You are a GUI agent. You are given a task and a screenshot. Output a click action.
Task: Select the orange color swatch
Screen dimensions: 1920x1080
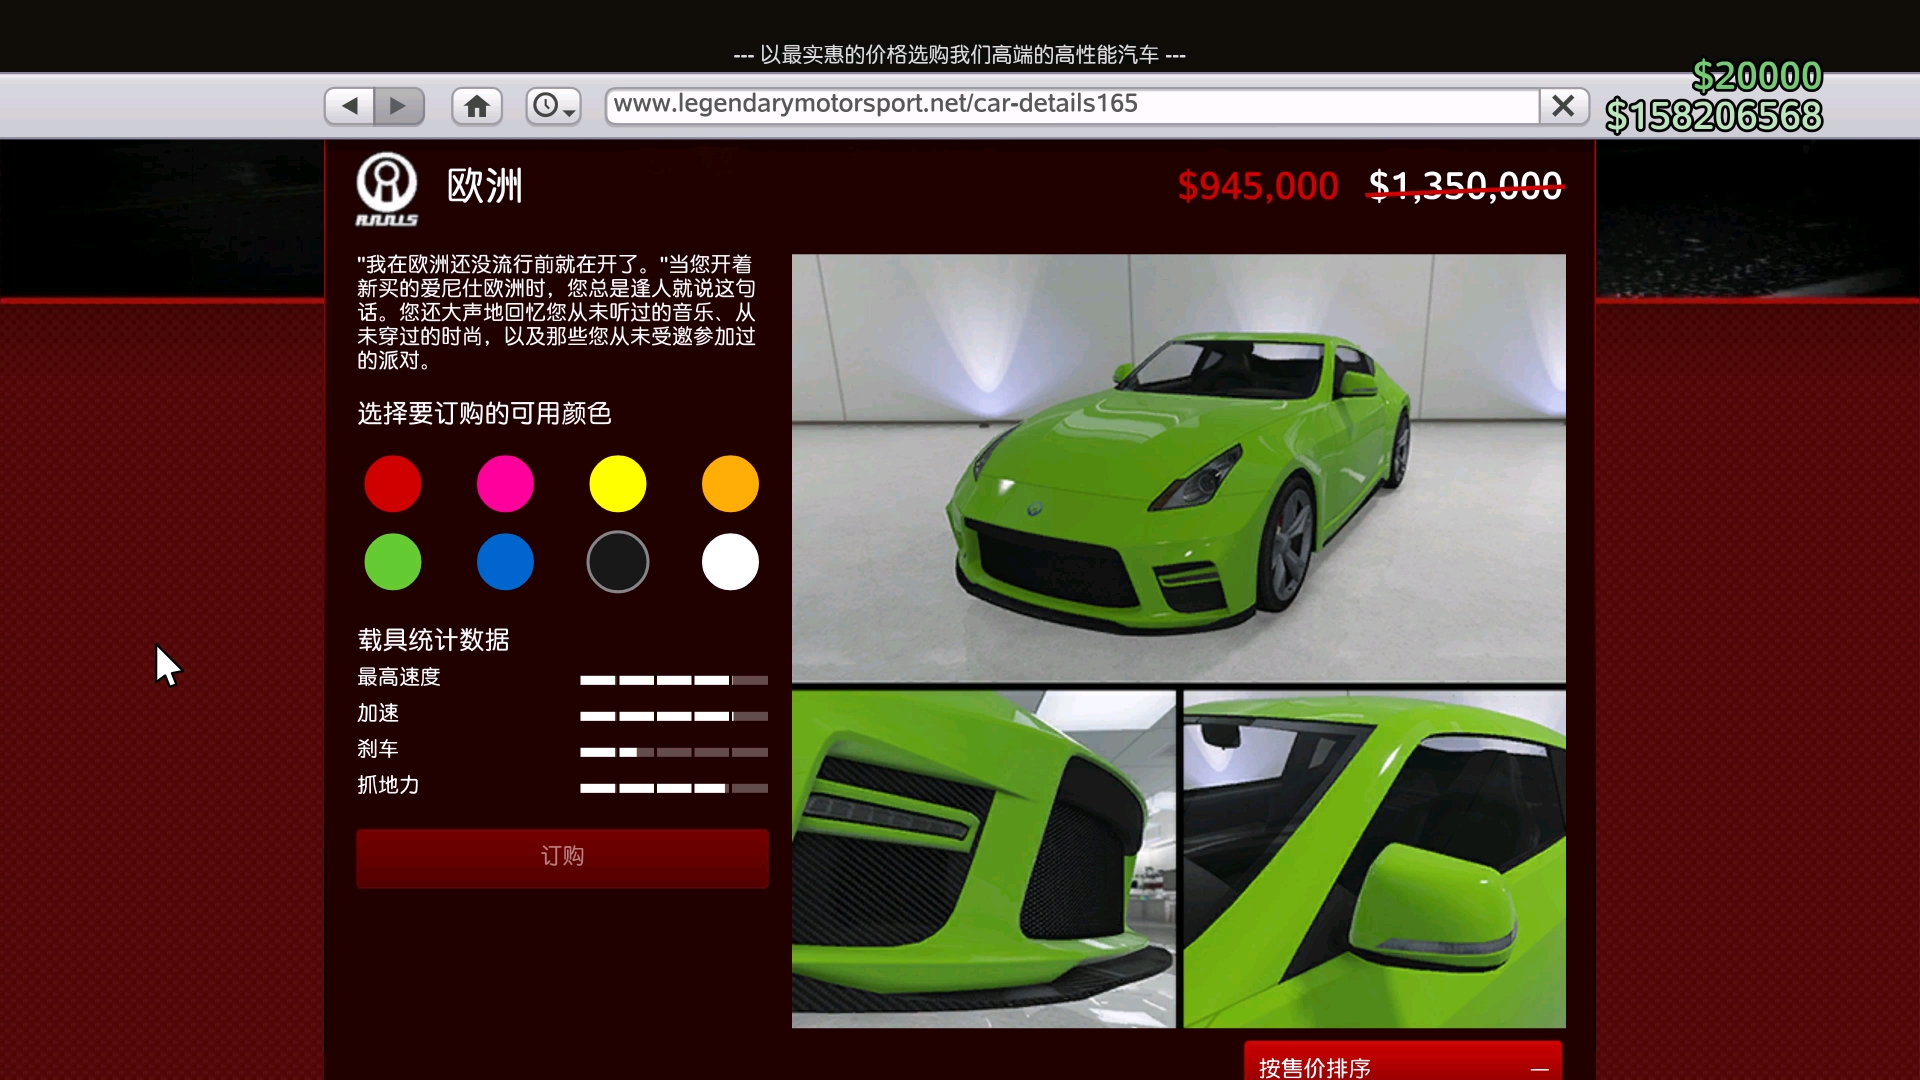coord(730,485)
